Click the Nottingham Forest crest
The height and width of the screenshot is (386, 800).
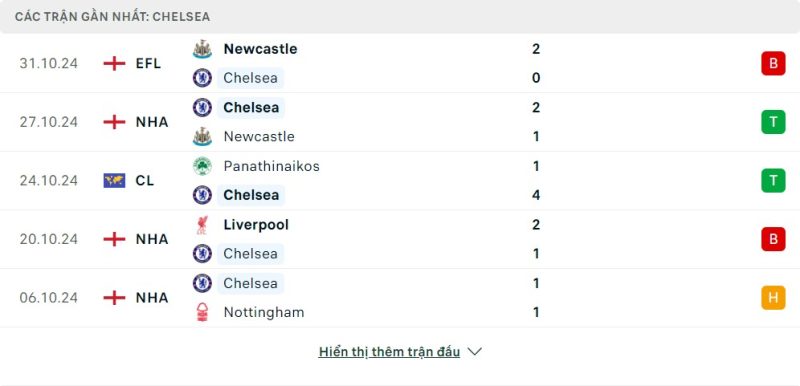[202, 312]
